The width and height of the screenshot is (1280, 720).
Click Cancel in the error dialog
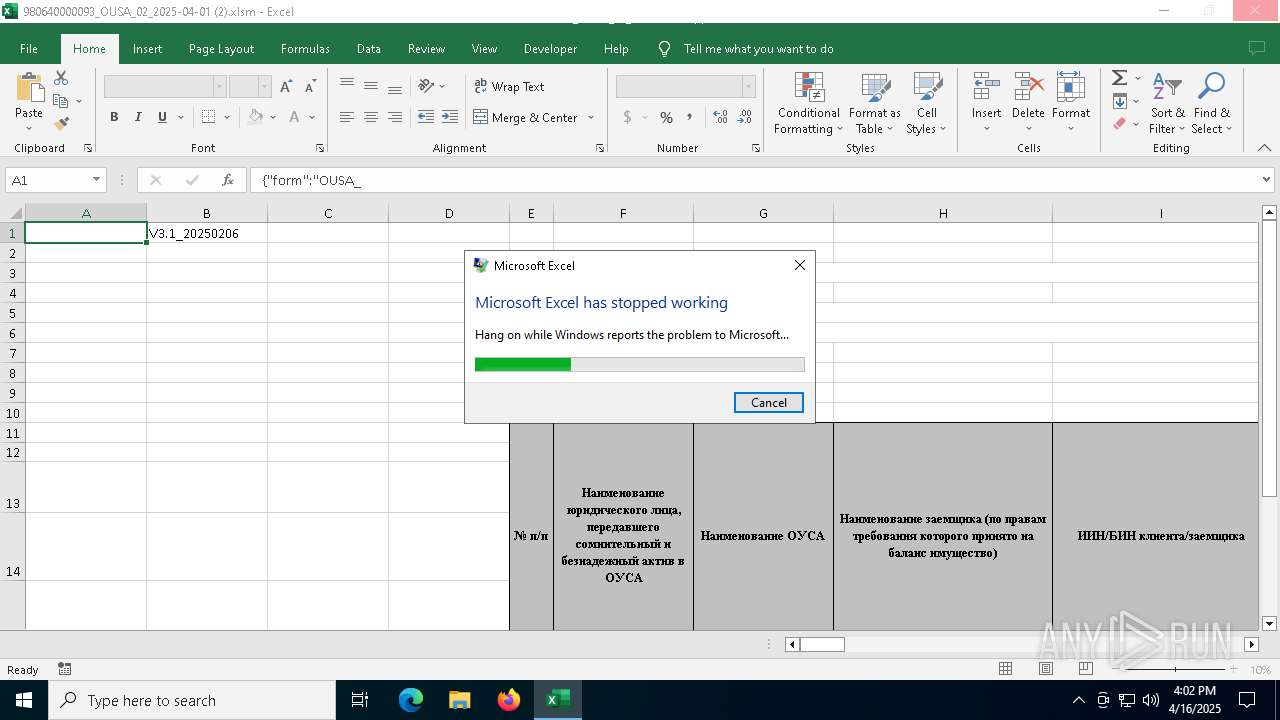coord(769,402)
